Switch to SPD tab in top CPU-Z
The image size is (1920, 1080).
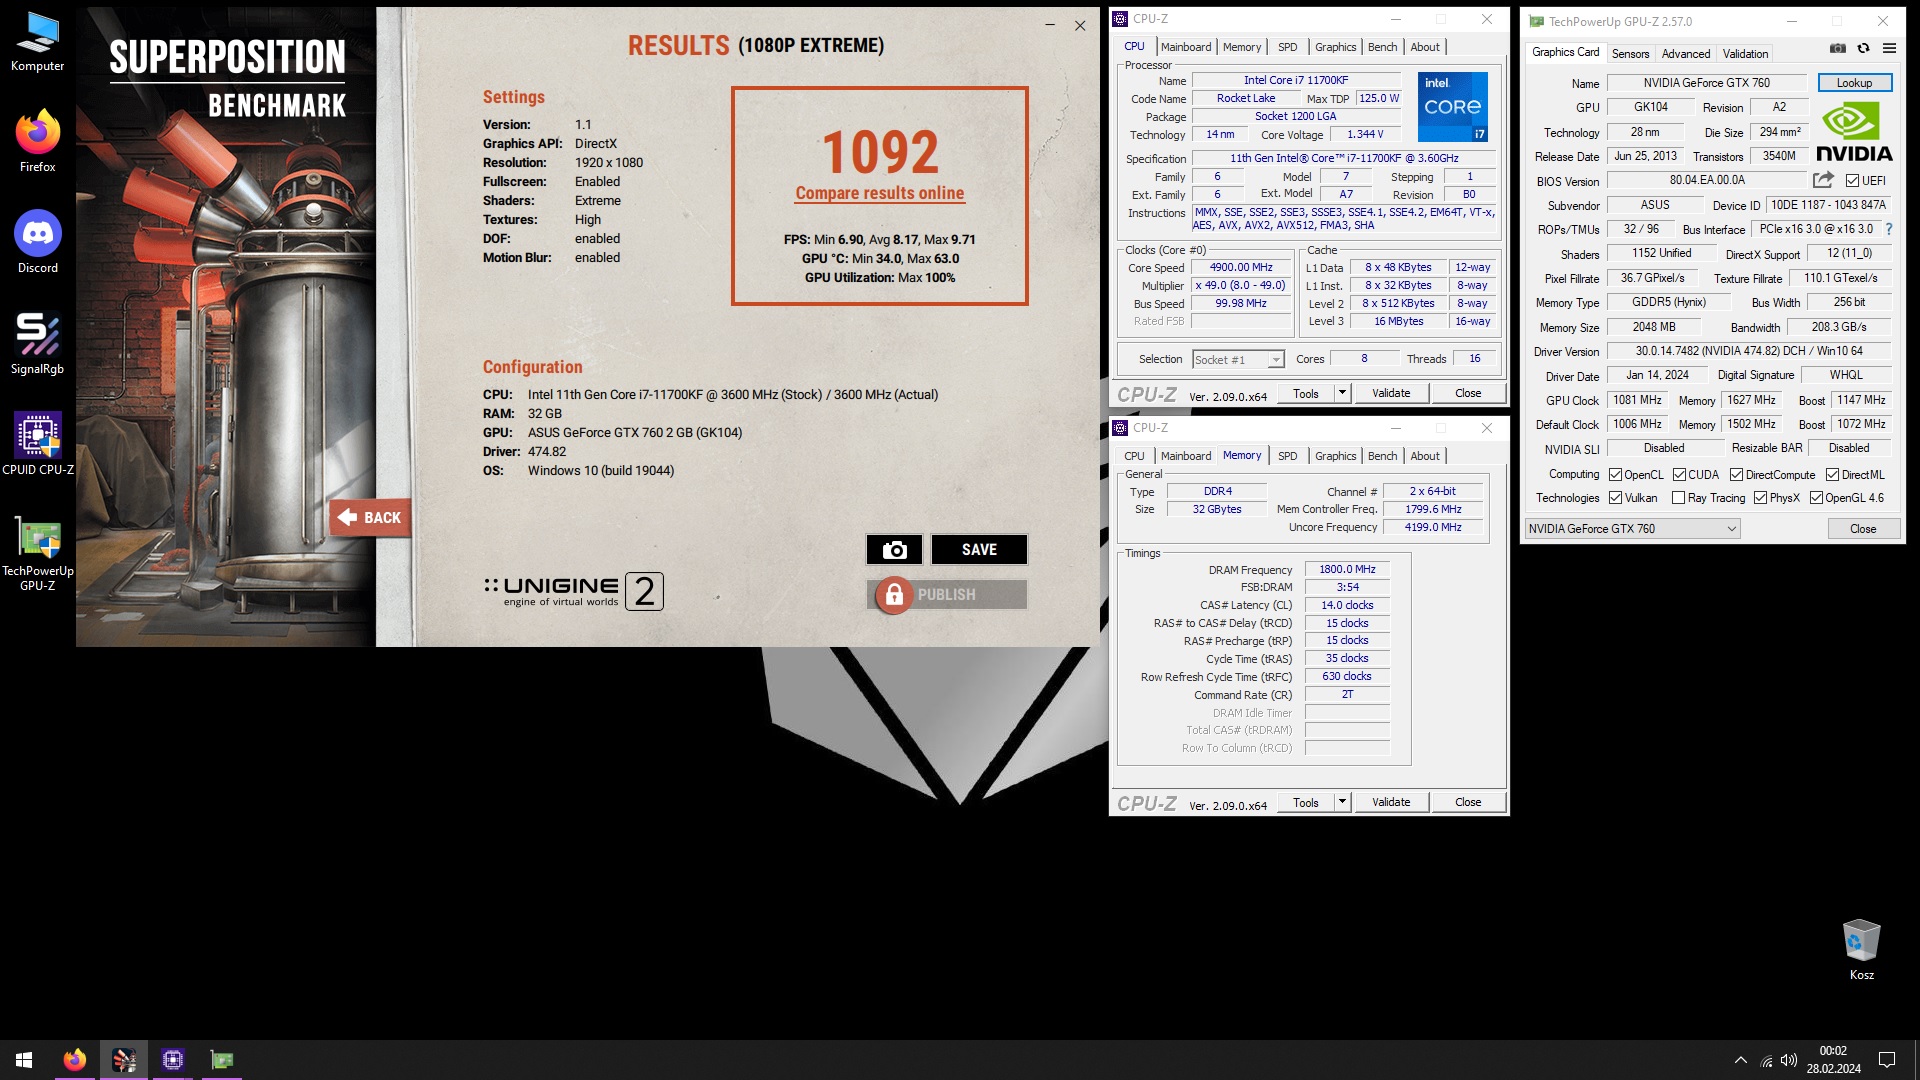(x=1287, y=47)
